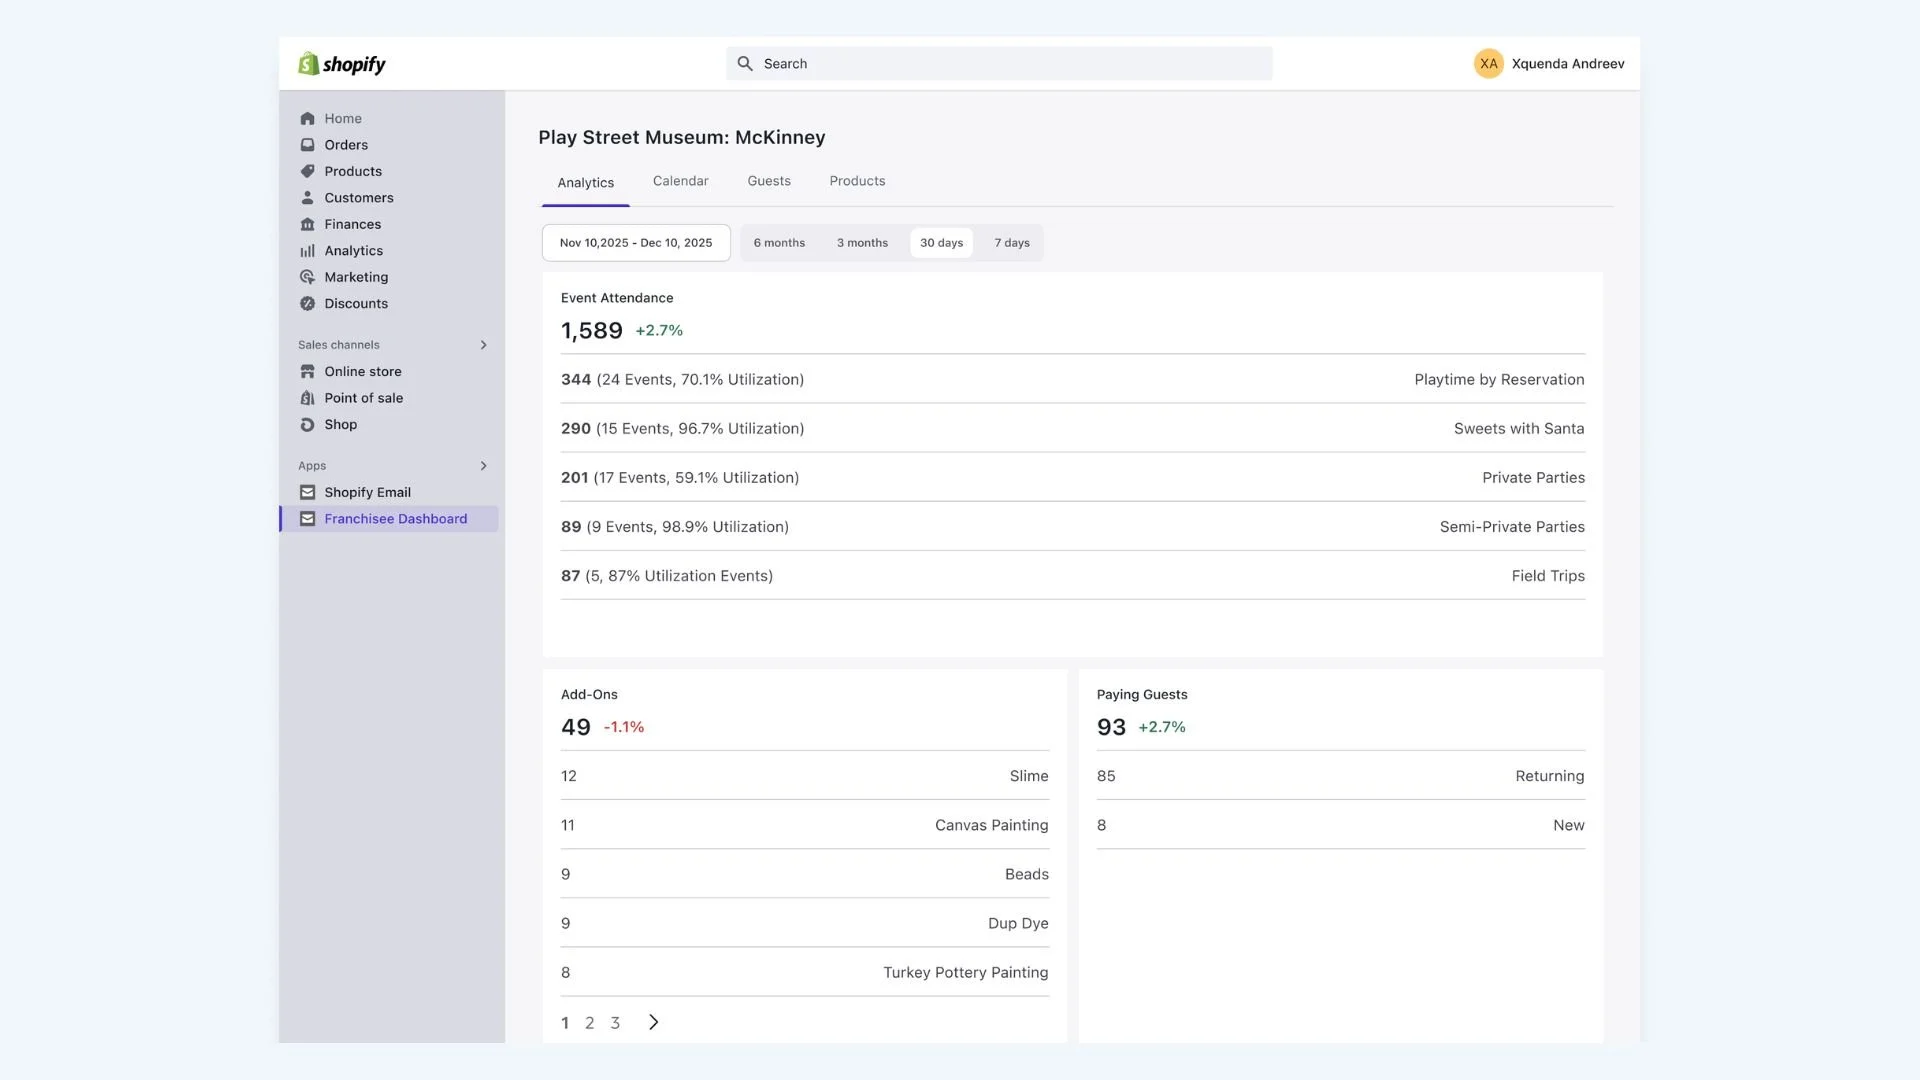Choose the 3 months time range
Viewport: 1920px width, 1080px height.
[862, 243]
